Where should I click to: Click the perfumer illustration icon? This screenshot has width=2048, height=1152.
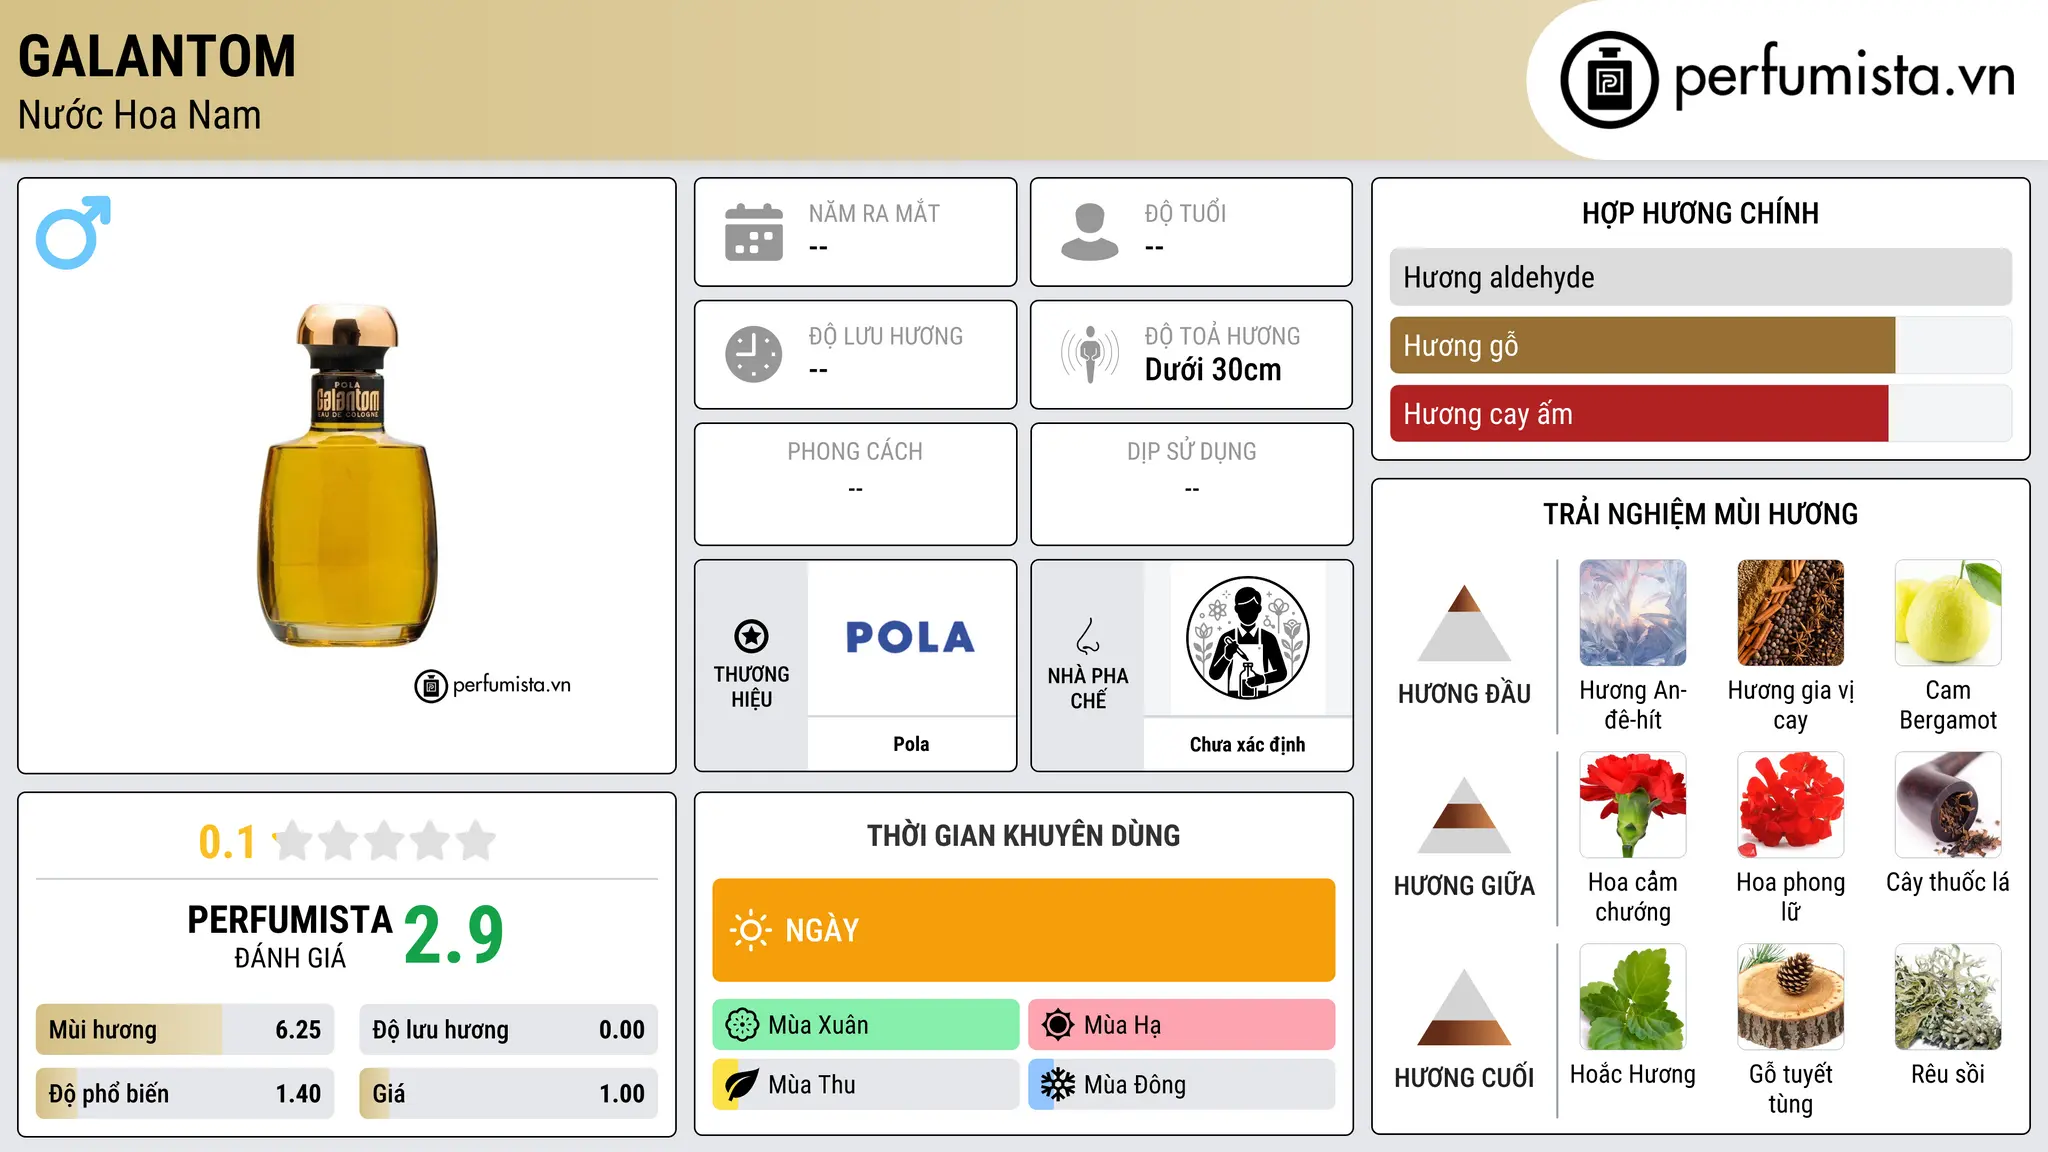pos(1247,638)
